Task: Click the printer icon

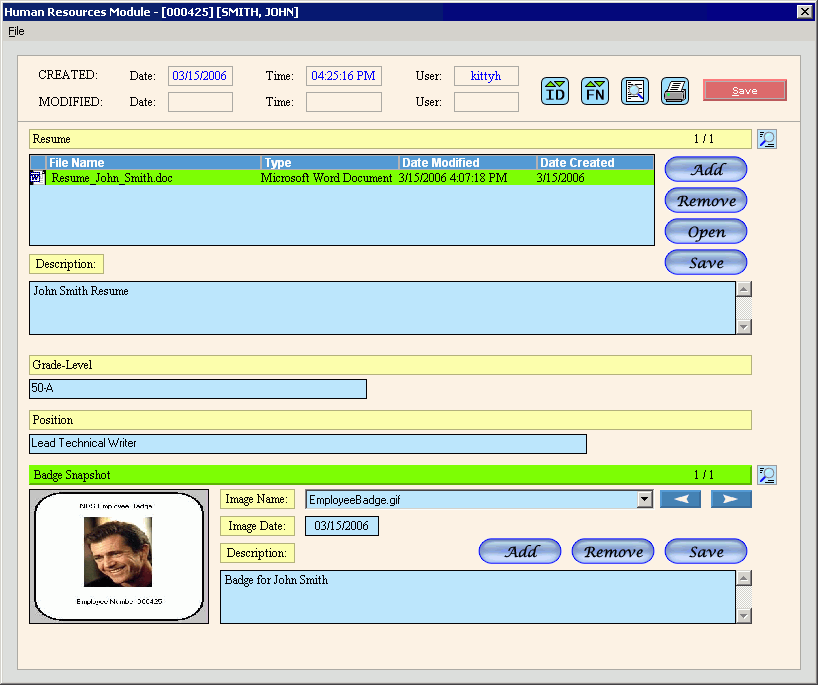Action: tap(675, 91)
